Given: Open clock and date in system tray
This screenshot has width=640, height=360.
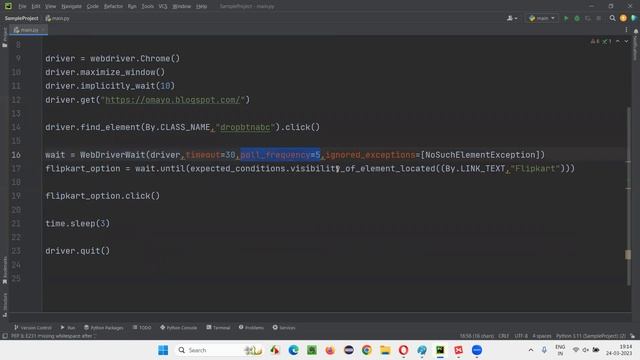Looking at the screenshot, I should tap(619, 350).
